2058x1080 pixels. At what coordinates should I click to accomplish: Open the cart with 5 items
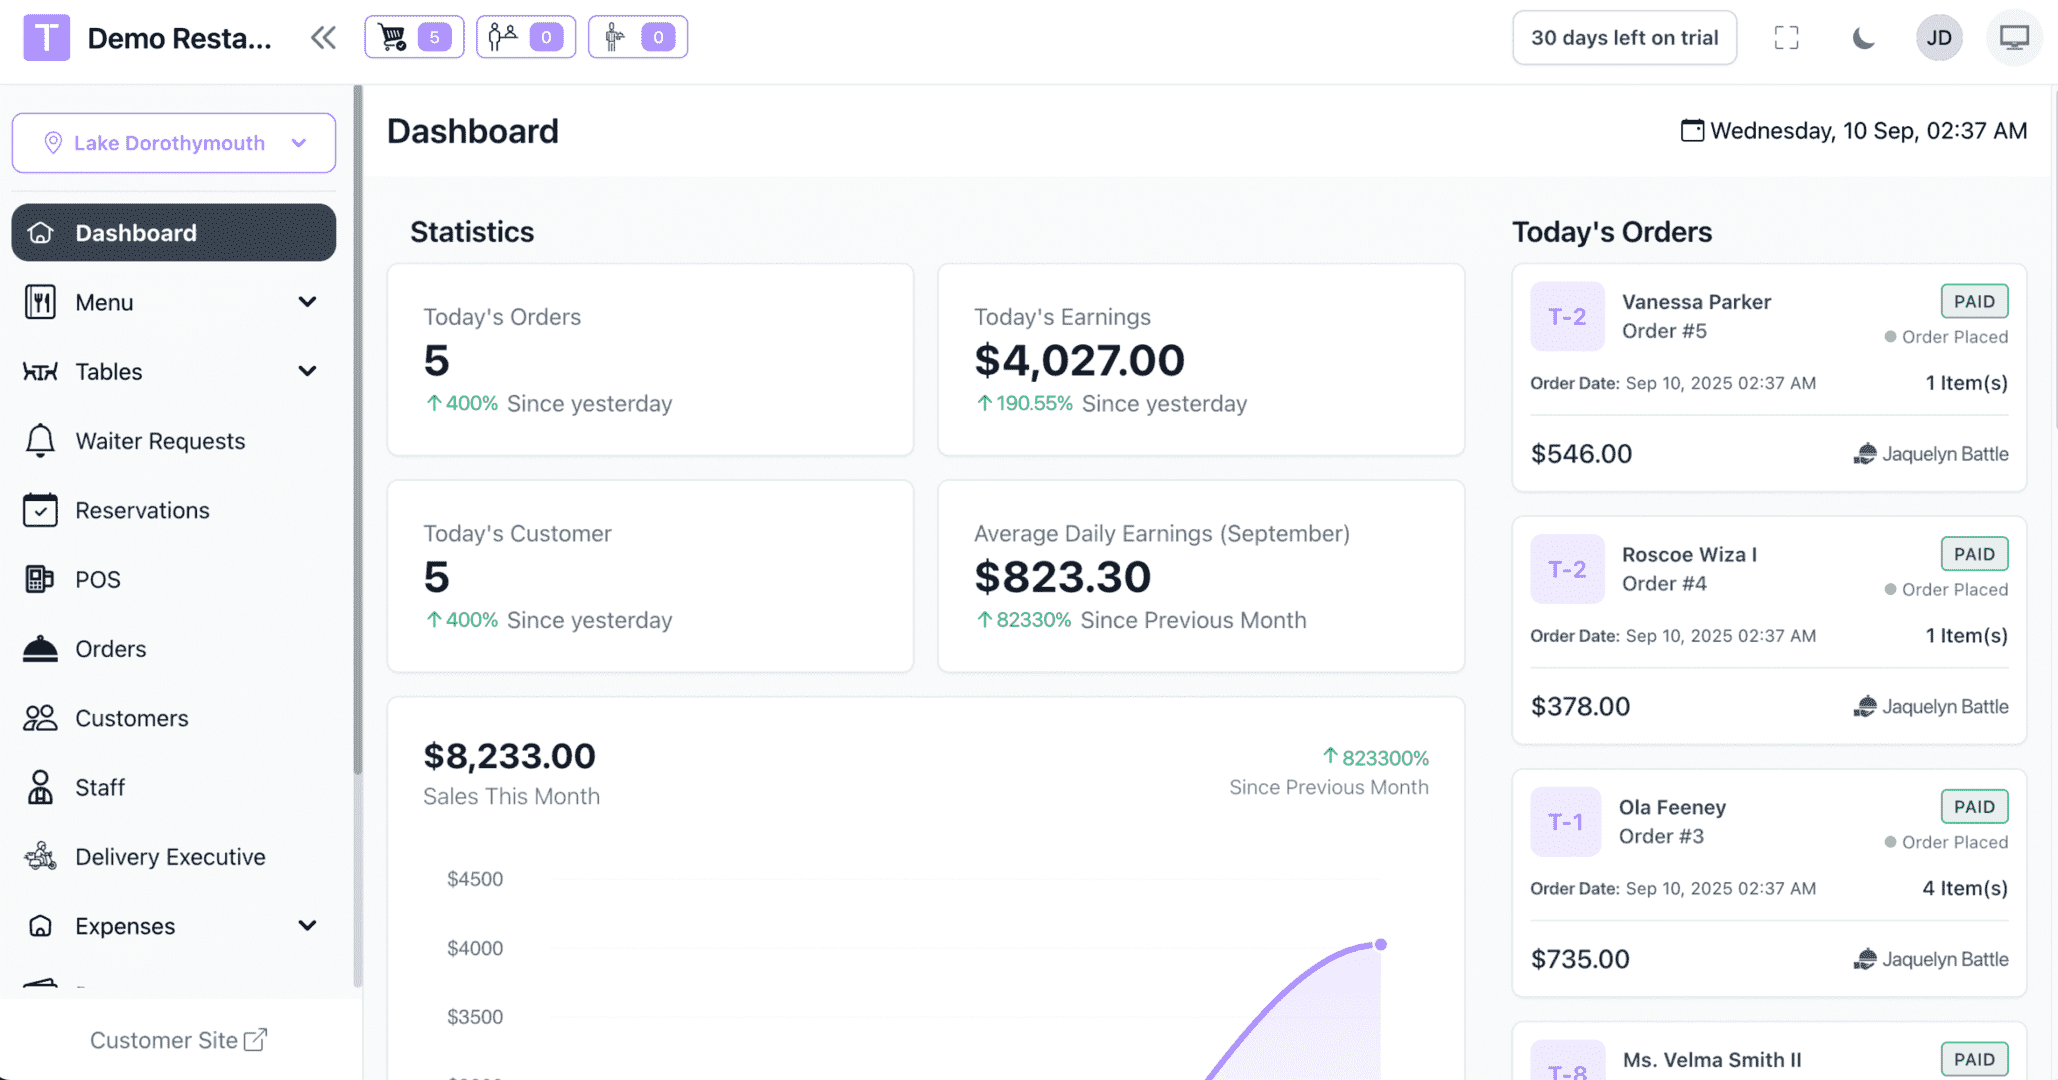point(413,36)
